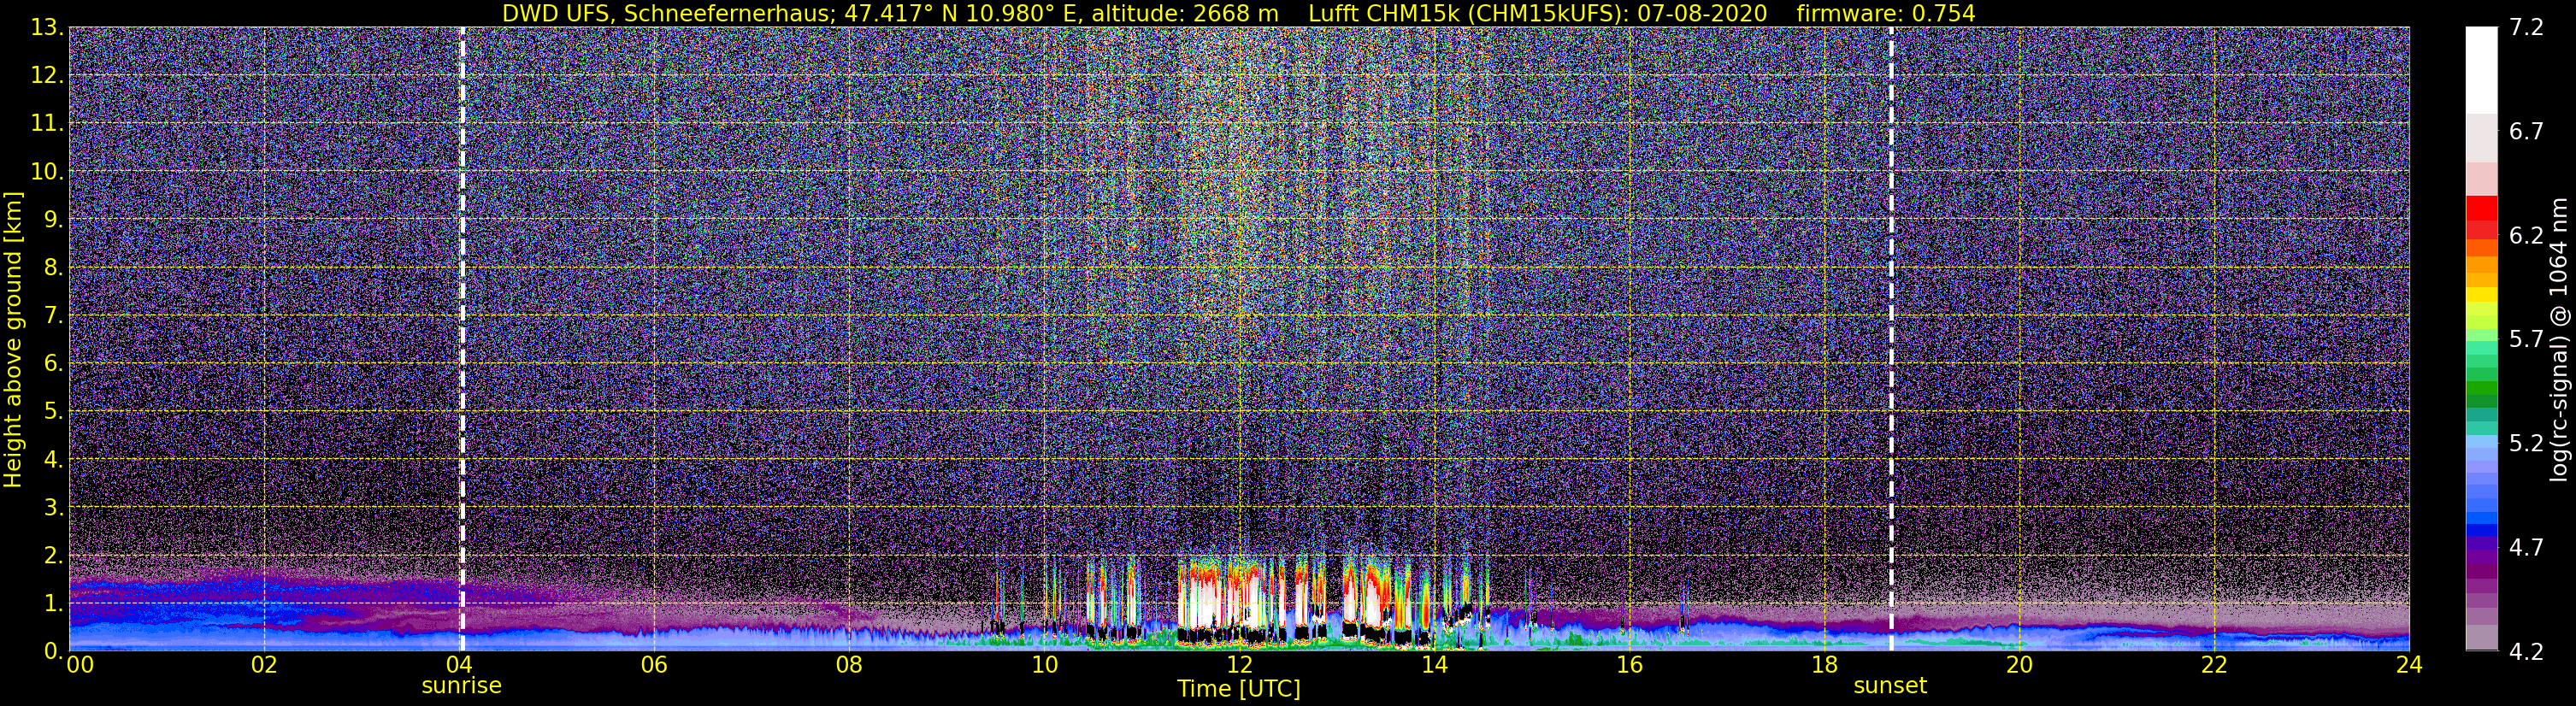This screenshot has width=2576, height=706.
Task: Click the 'sunset' label below the axis
Action: click(1890, 686)
